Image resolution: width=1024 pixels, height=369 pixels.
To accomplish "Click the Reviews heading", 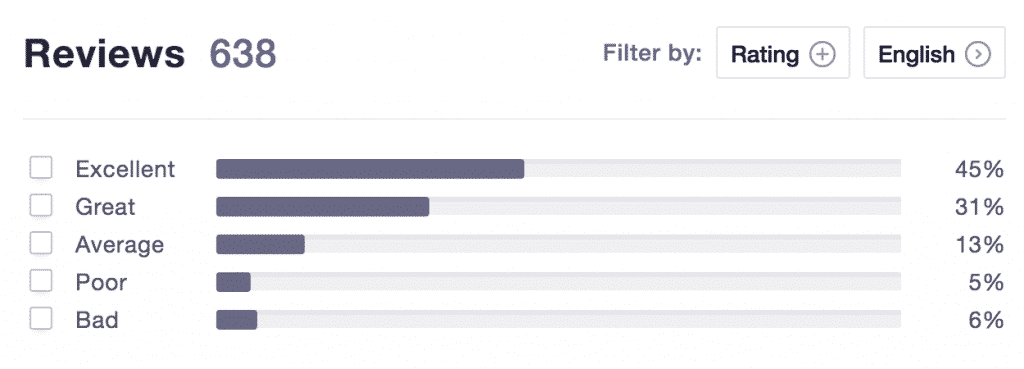I will coord(104,54).
